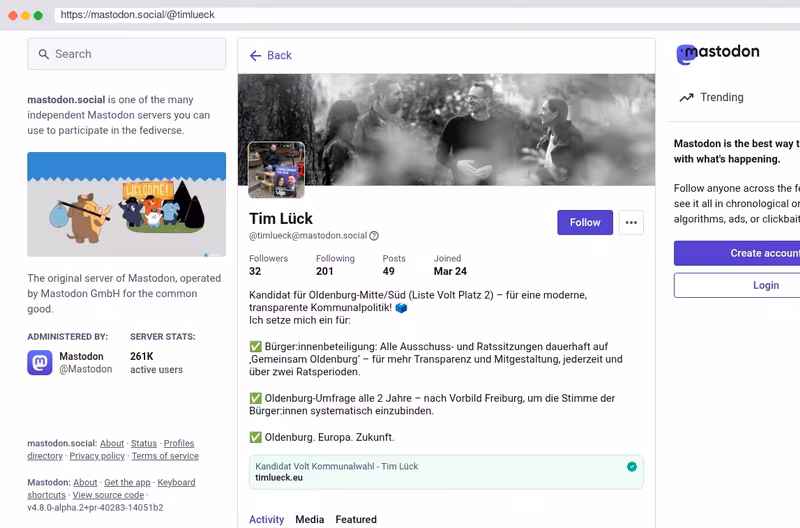800x528 pixels.
Task: Open the mastodon.social About link
Action: tap(112, 443)
